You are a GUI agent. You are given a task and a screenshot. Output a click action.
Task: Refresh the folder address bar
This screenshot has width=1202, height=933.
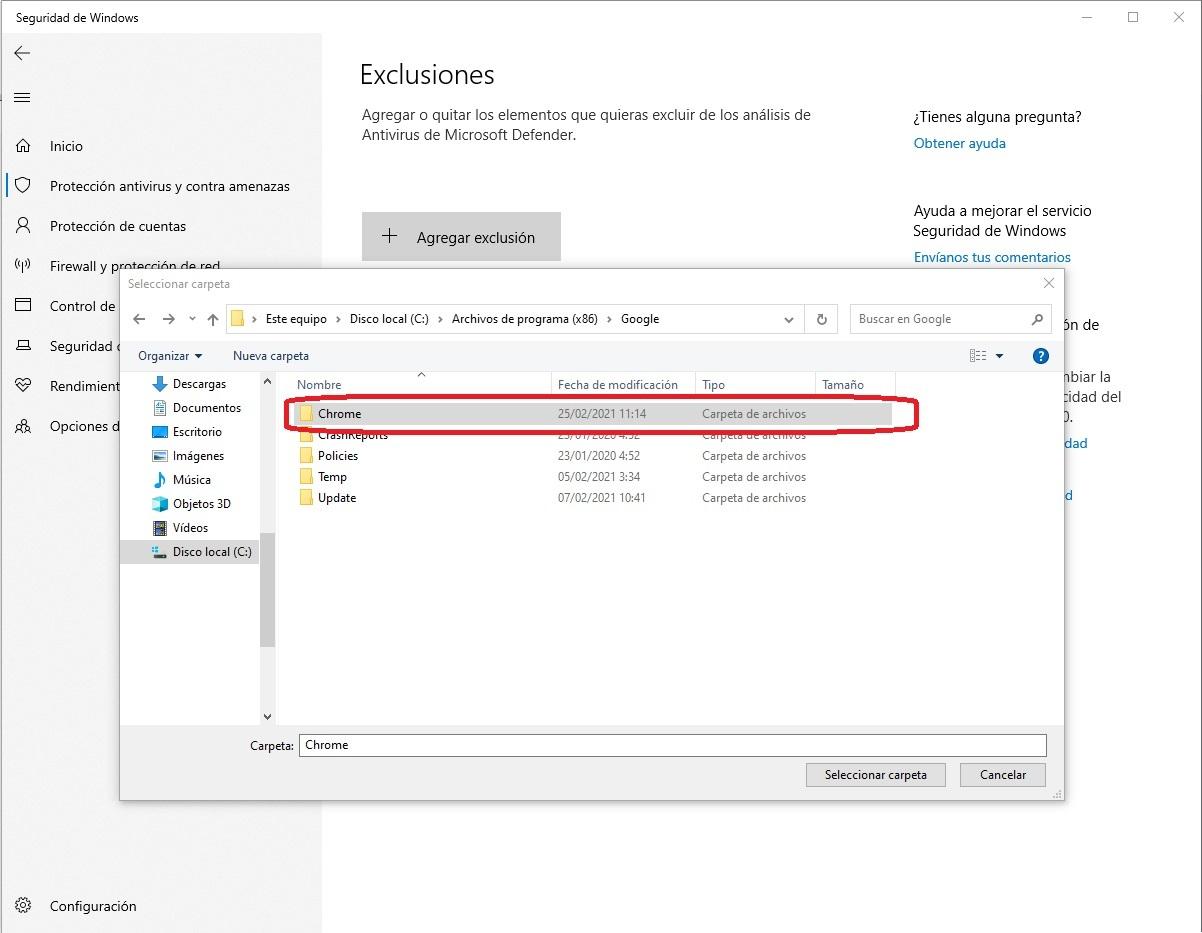tap(821, 319)
